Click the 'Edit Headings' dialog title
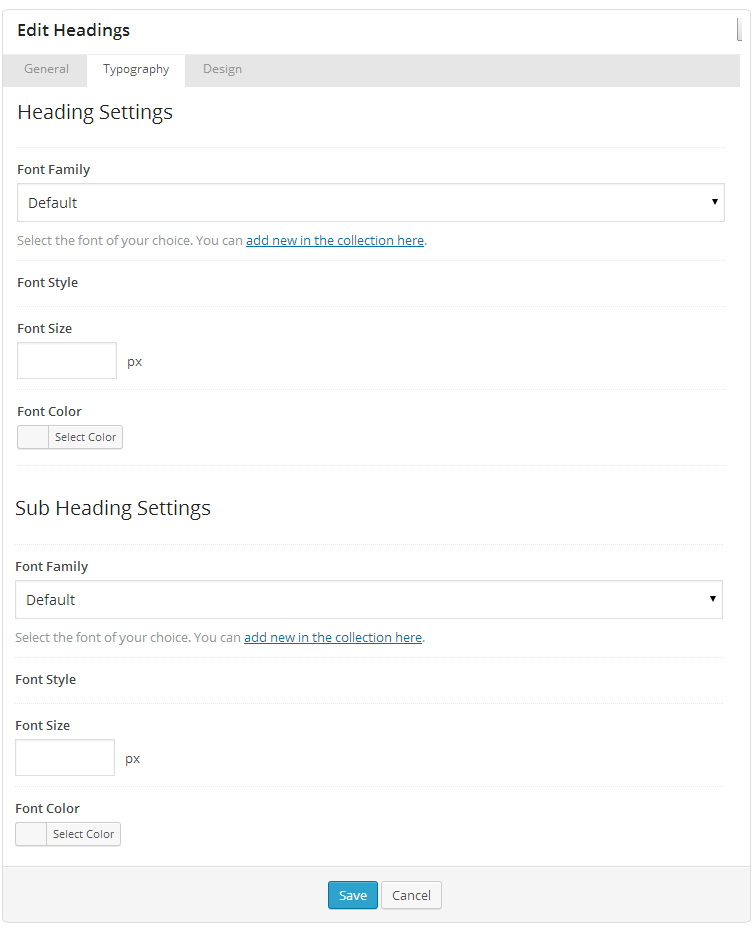Viewport: 756px width, 928px height. [74, 30]
